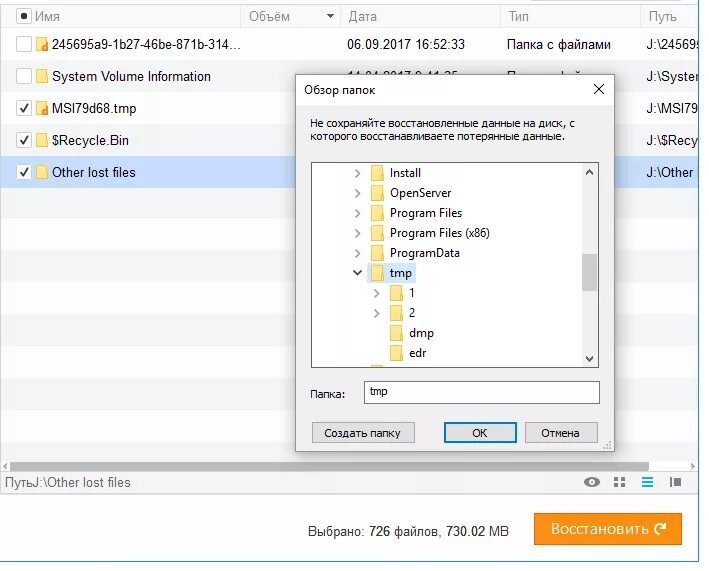The image size is (709, 571).
Task: Click the Install folder icon in tree
Action: pos(377,173)
